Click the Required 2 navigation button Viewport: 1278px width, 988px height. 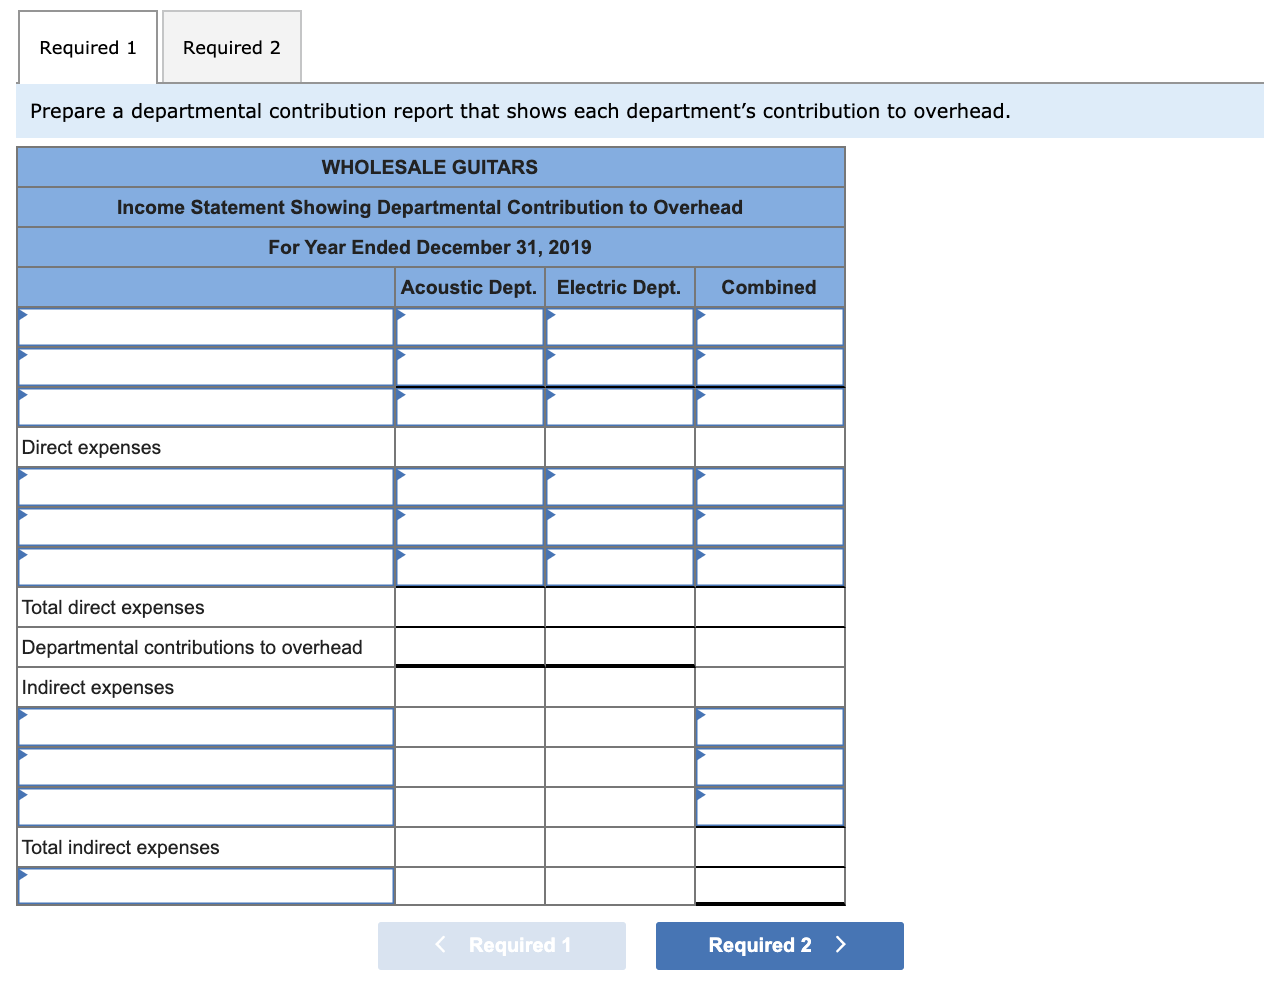tap(779, 945)
